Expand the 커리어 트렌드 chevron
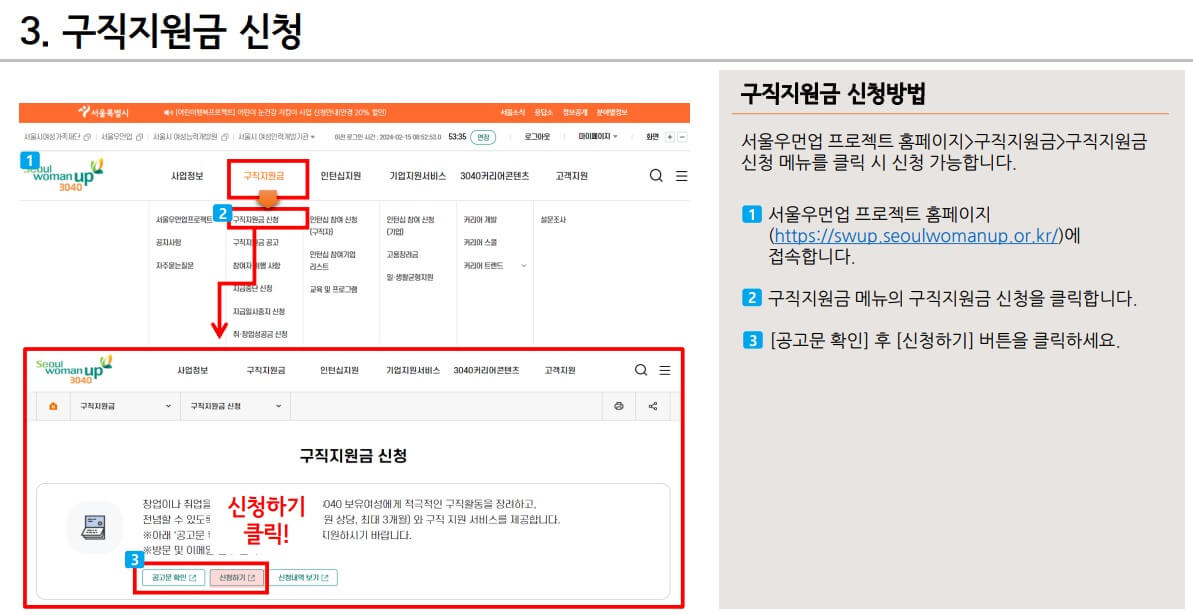Screen dimensions: 1193x615 tap(523, 266)
